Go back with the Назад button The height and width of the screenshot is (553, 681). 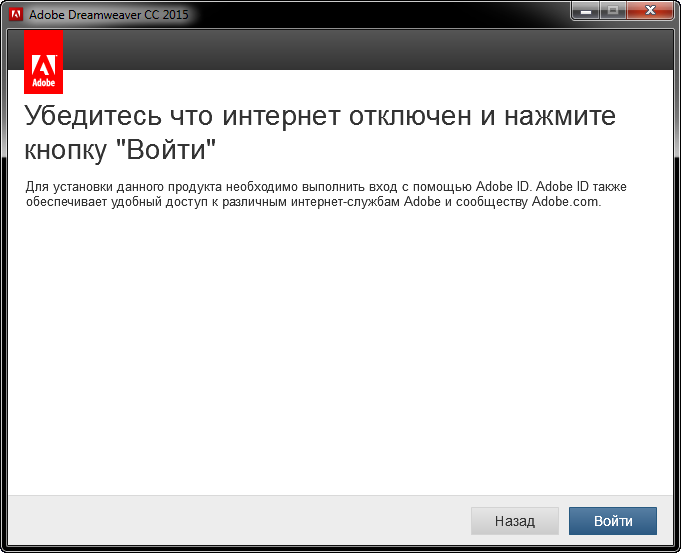click(x=515, y=521)
